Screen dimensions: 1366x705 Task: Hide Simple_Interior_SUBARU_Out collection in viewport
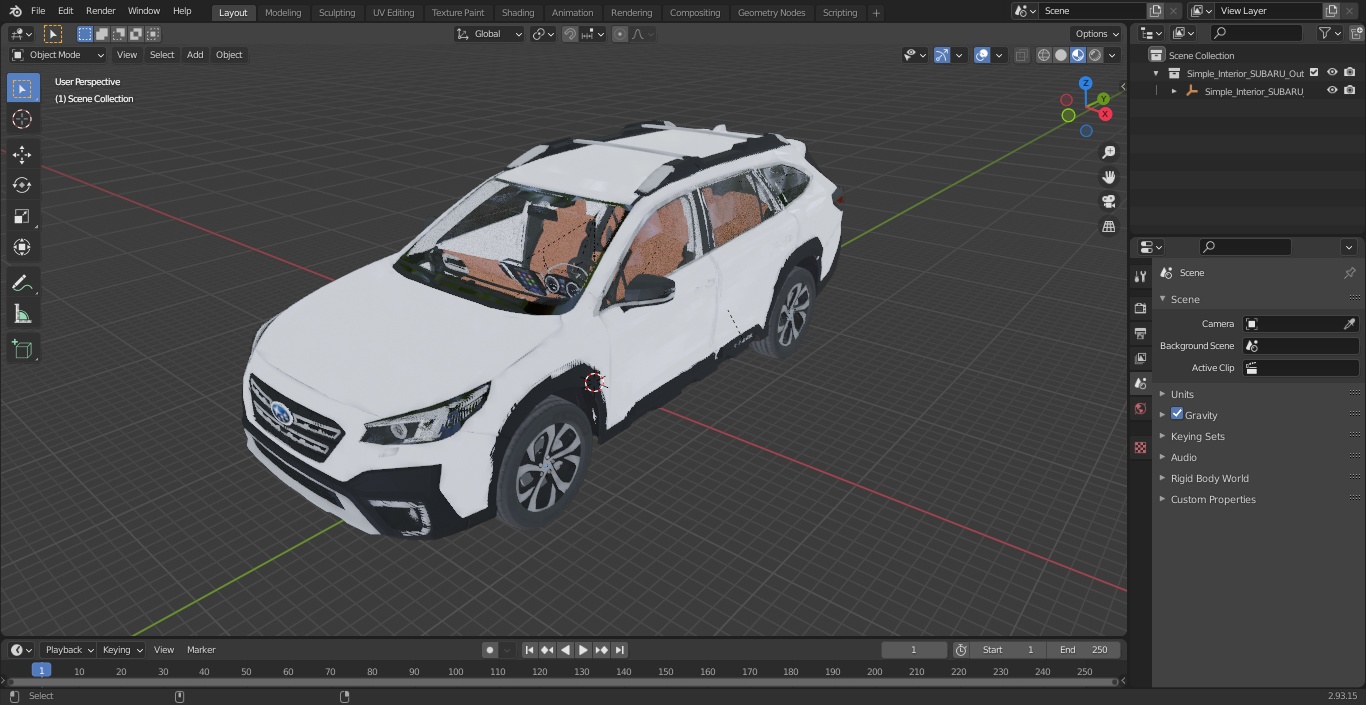point(1332,72)
